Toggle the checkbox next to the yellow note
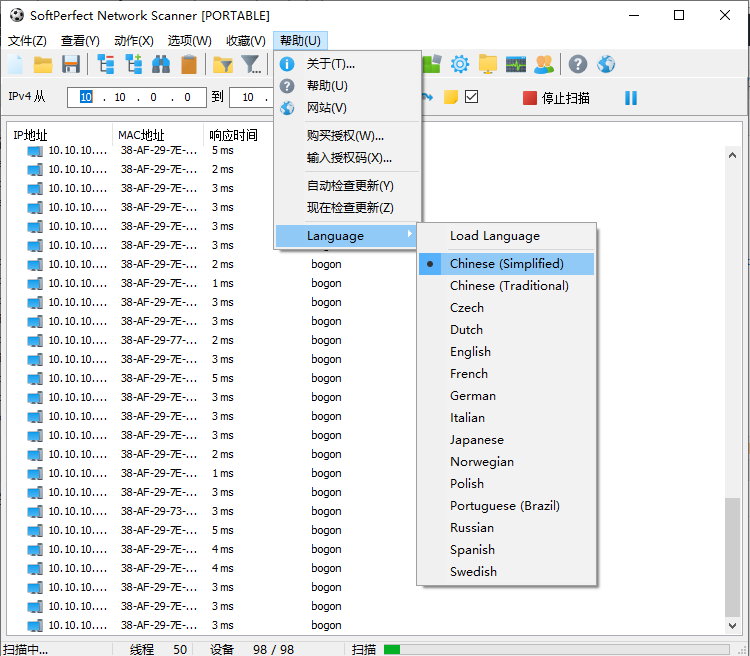 tap(472, 97)
